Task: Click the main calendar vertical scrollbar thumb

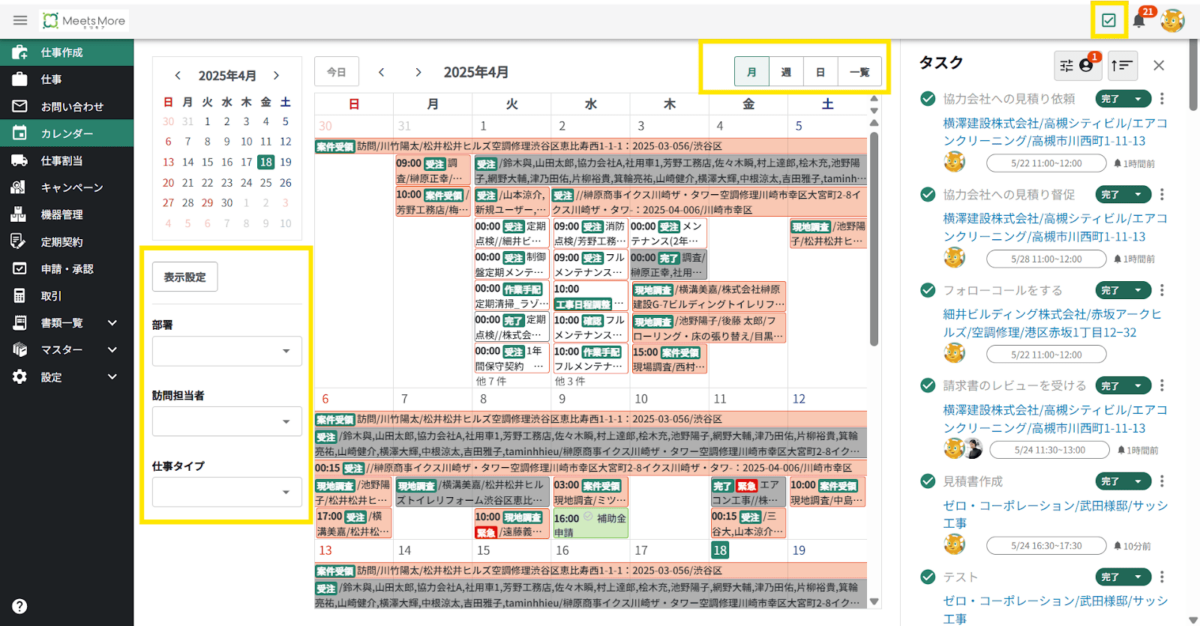Action: click(875, 239)
